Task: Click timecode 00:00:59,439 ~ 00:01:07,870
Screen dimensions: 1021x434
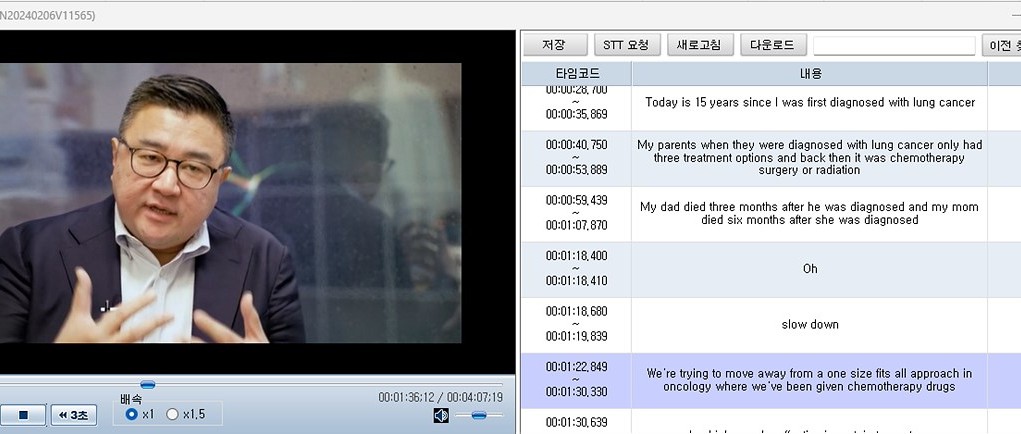Action: [x=576, y=213]
